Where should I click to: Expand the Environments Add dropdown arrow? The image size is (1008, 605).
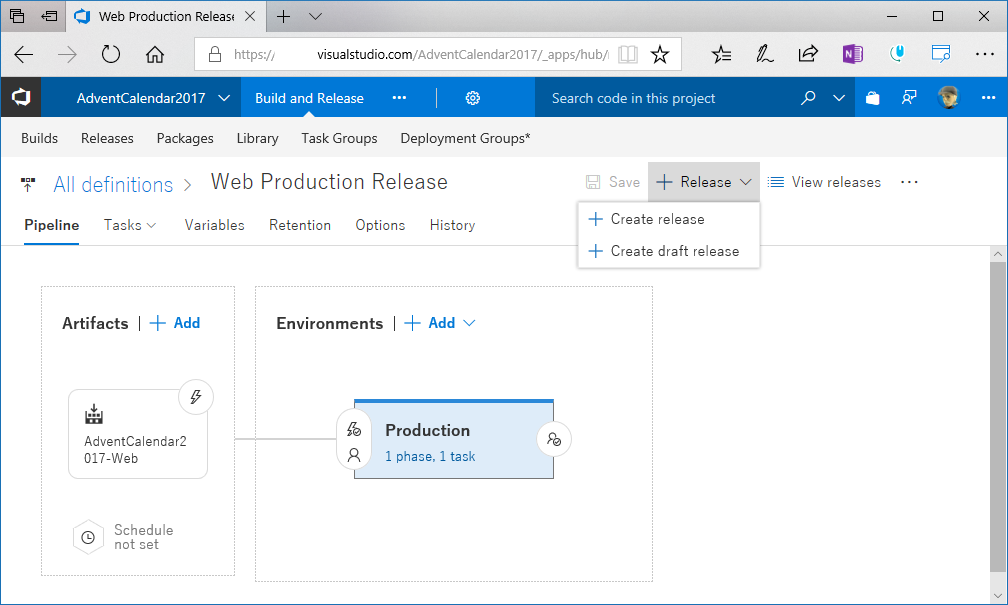(469, 323)
